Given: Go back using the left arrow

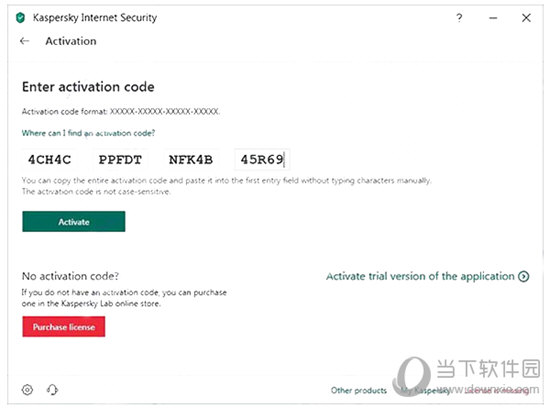Looking at the screenshot, I should pos(25,41).
